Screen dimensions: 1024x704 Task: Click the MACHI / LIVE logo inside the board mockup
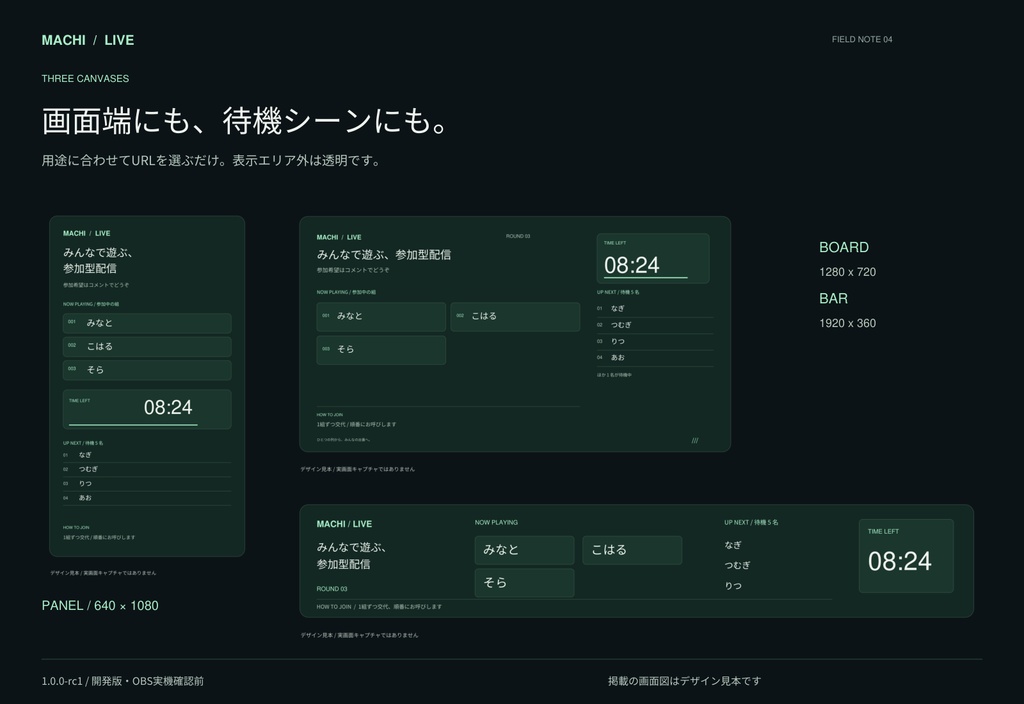(x=339, y=238)
